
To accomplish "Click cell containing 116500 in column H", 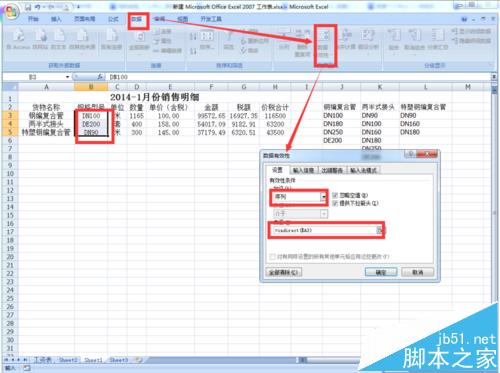I will (x=275, y=116).
